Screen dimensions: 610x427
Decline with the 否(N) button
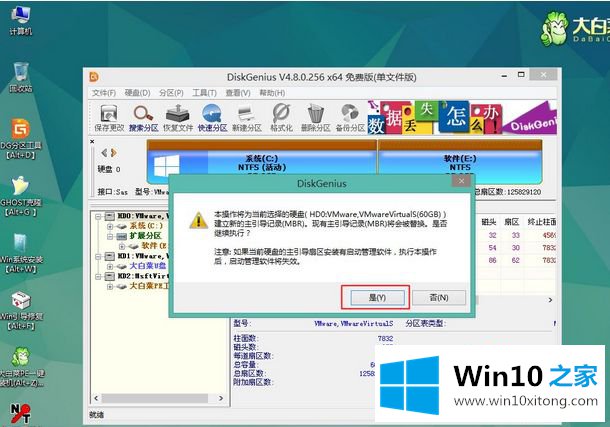pyautogui.click(x=439, y=298)
